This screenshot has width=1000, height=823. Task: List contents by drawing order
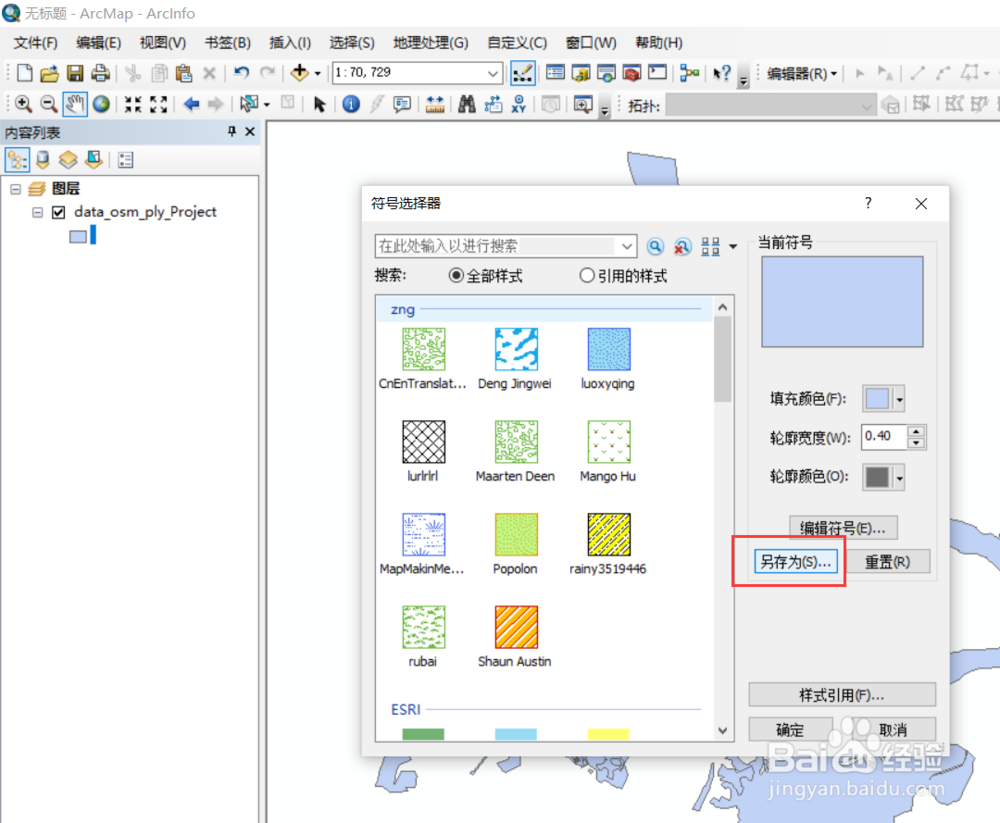pos(17,159)
